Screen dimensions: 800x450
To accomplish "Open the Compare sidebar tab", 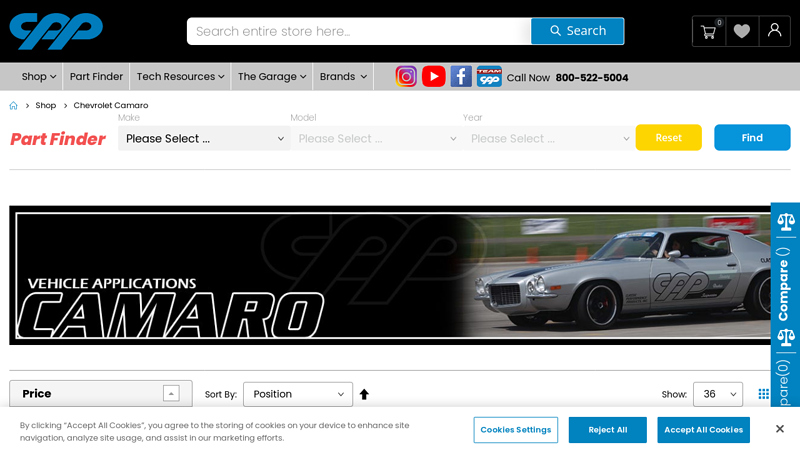I will 785,286.
